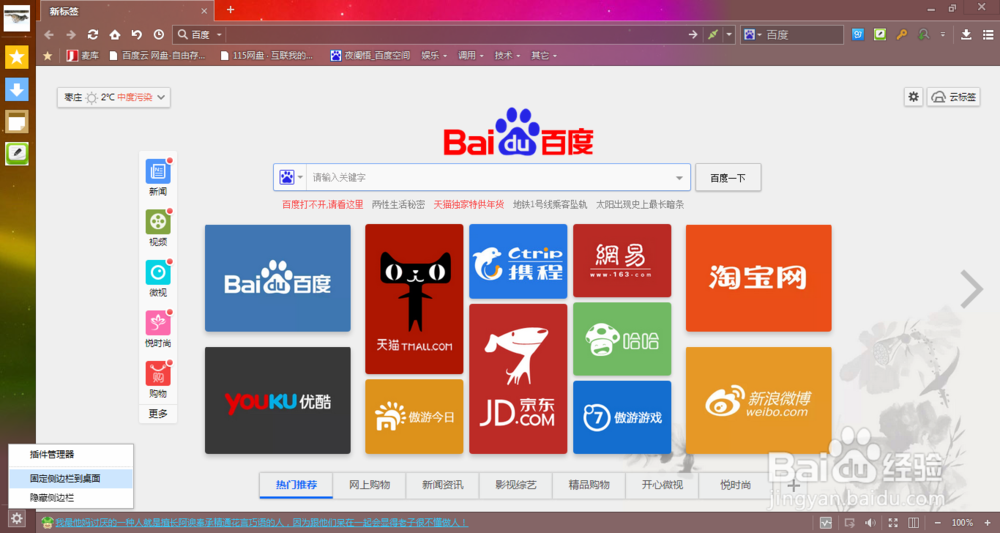
Task: Undo the last closed tab
Action: [x=136, y=34]
